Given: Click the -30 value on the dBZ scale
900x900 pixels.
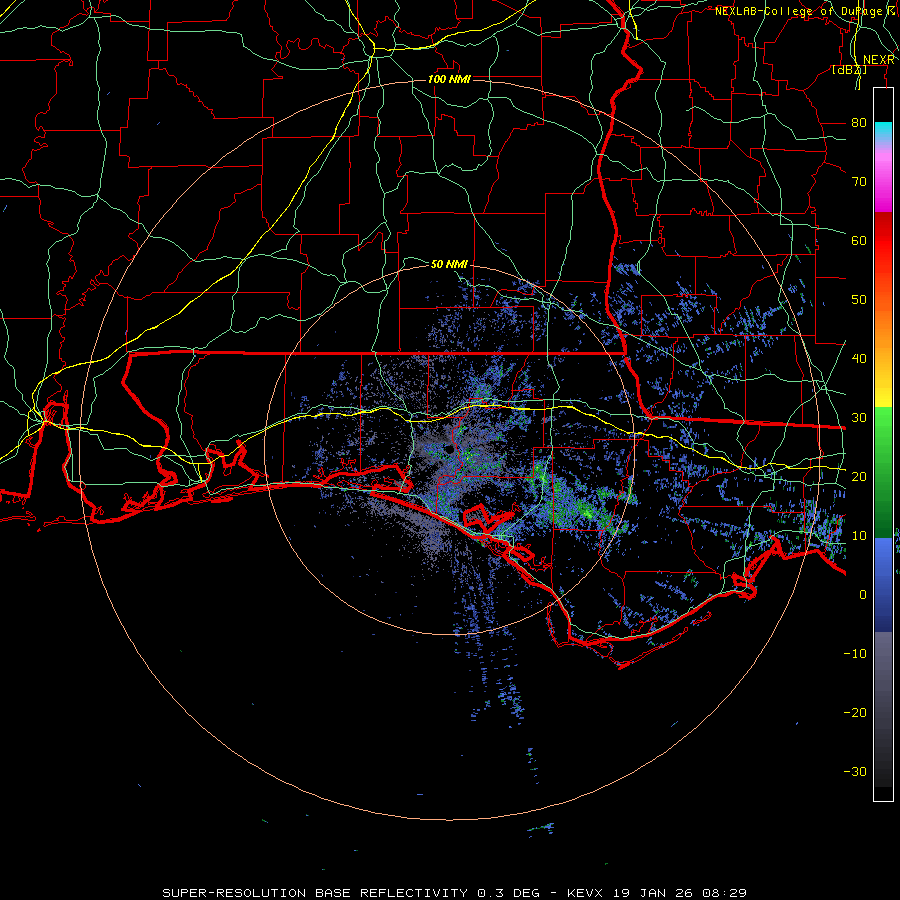Looking at the screenshot, I should point(855,771).
